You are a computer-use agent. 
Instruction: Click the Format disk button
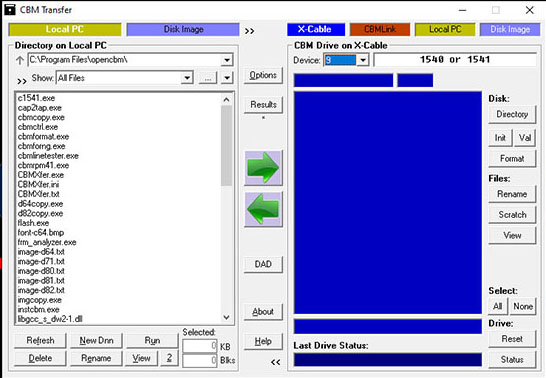point(512,158)
